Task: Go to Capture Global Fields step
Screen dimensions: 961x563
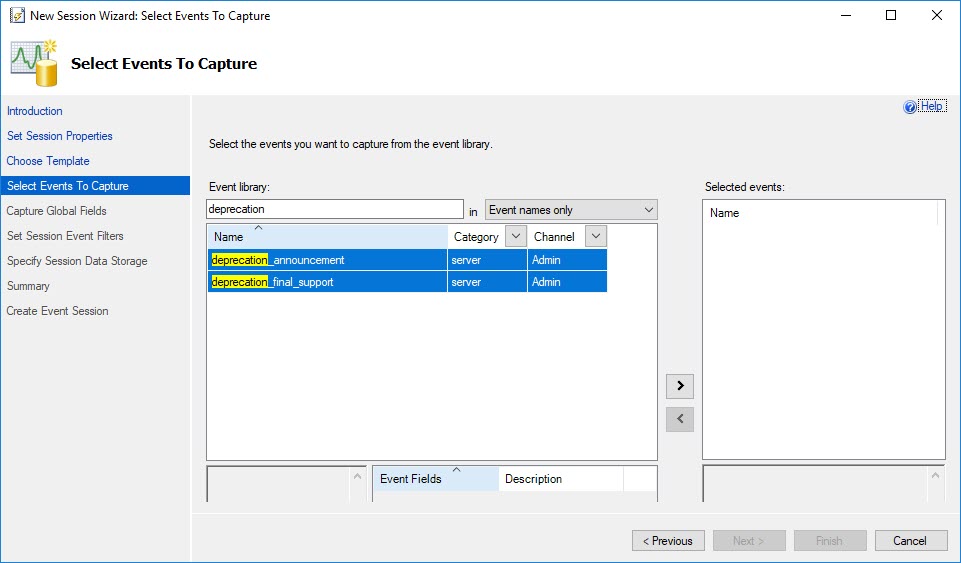Action: [x=56, y=211]
